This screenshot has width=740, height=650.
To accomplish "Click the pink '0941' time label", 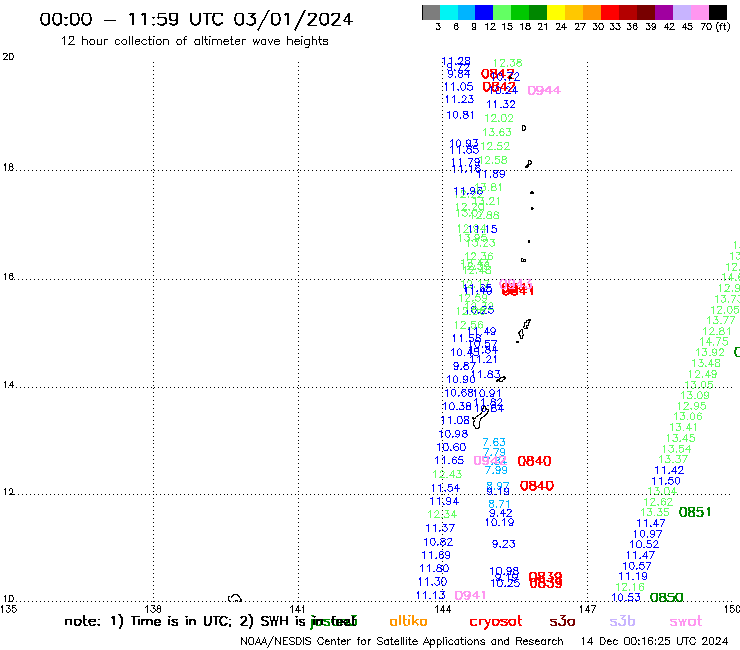I will [x=470, y=595].
